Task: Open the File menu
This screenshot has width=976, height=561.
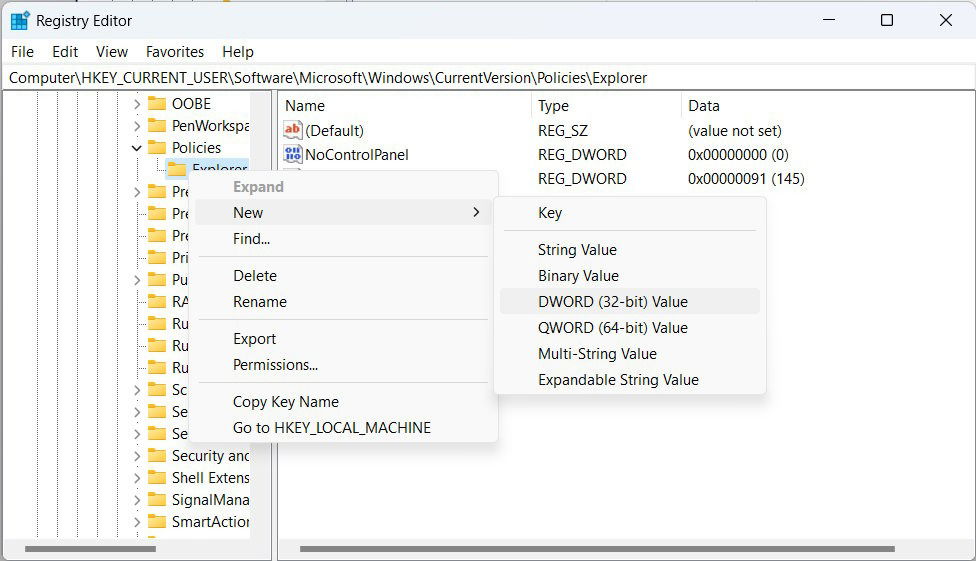Action: 22,52
